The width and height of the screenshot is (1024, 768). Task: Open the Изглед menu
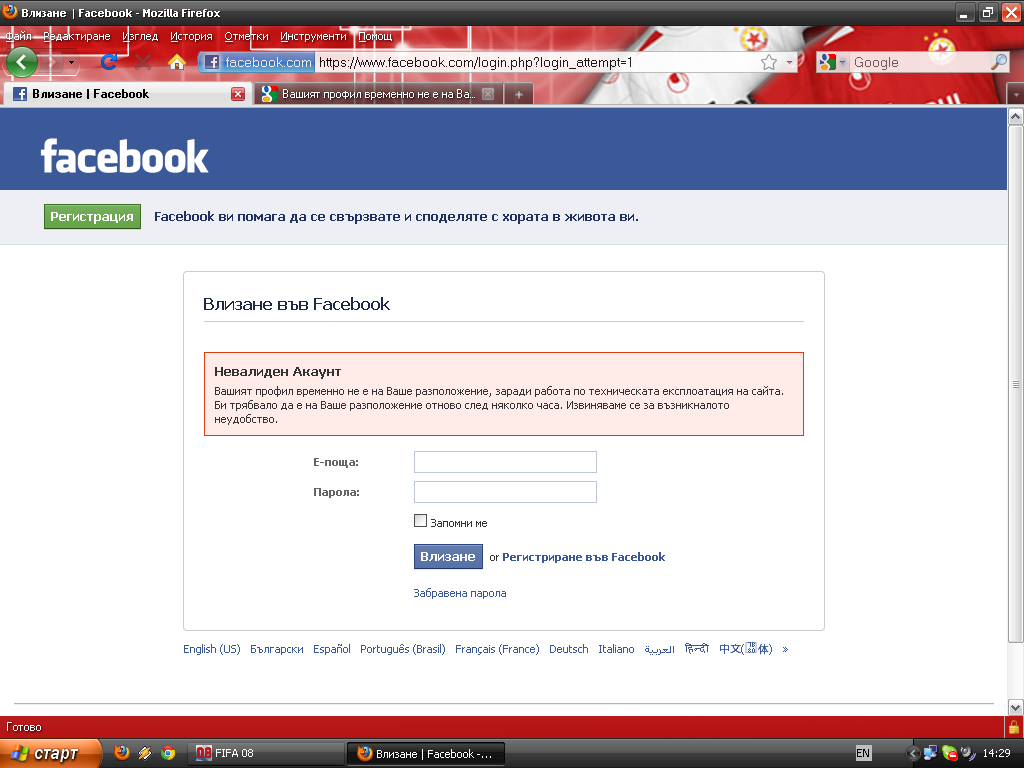140,36
